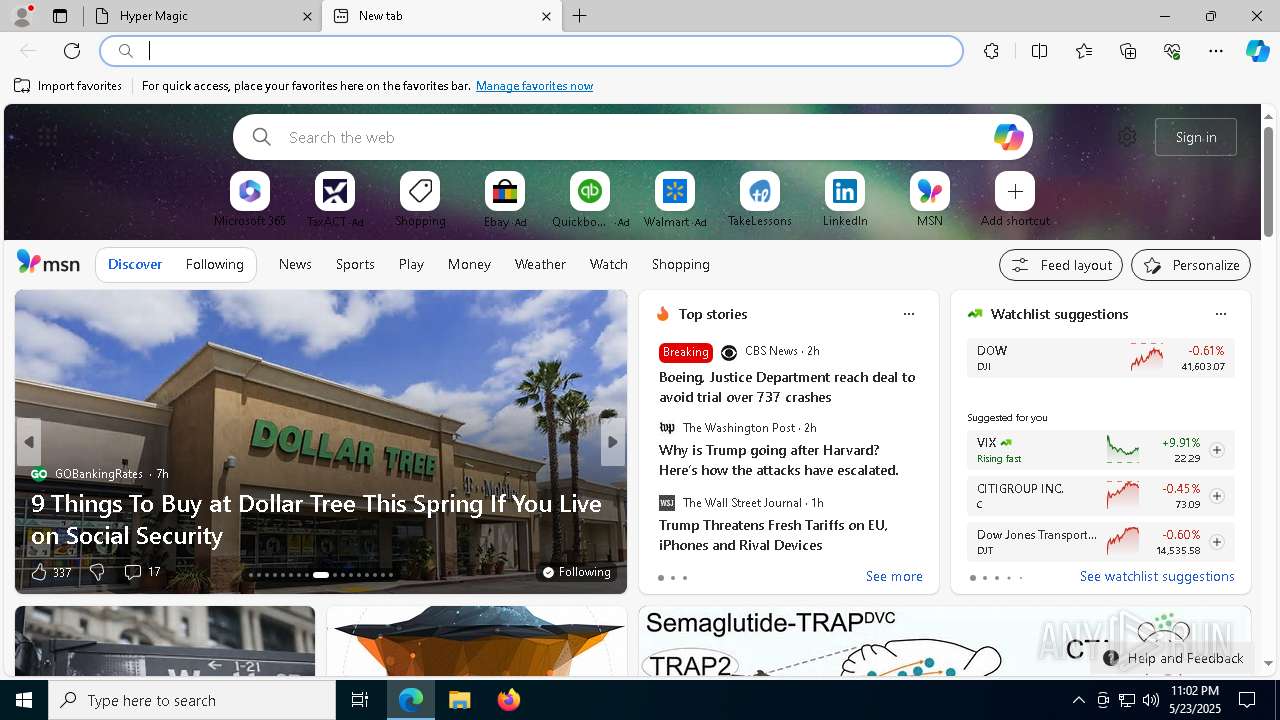Open the Ebay shortcut tile
The width and height of the screenshot is (1280, 720).
point(505,191)
